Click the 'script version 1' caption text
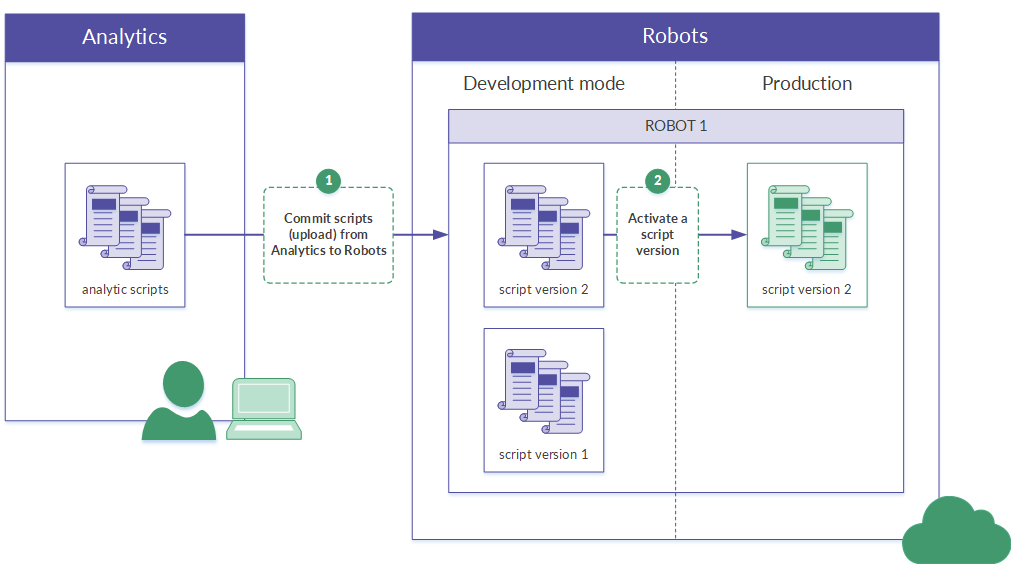Image resolution: width=1012 pixels, height=565 pixels. pyautogui.click(x=543, y=455)
